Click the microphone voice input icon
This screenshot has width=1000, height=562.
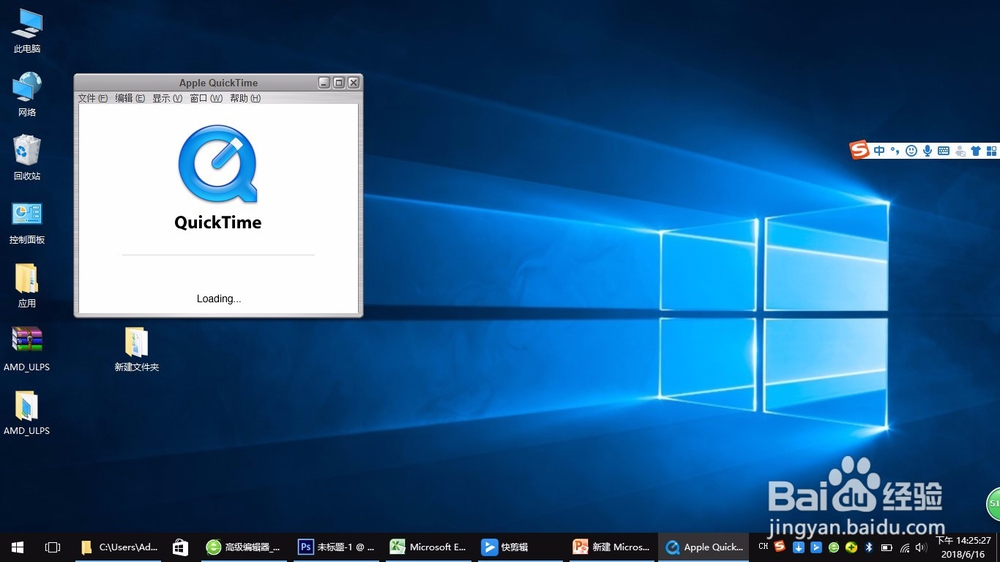[927, 151]
